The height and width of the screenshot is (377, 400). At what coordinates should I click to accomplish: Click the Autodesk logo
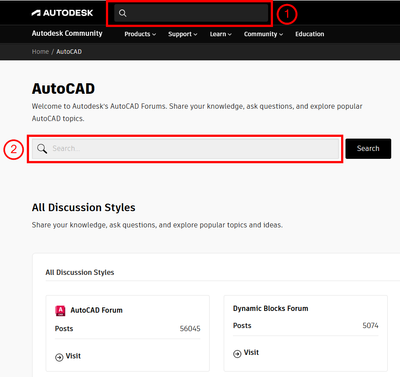(x=62, y=13)
